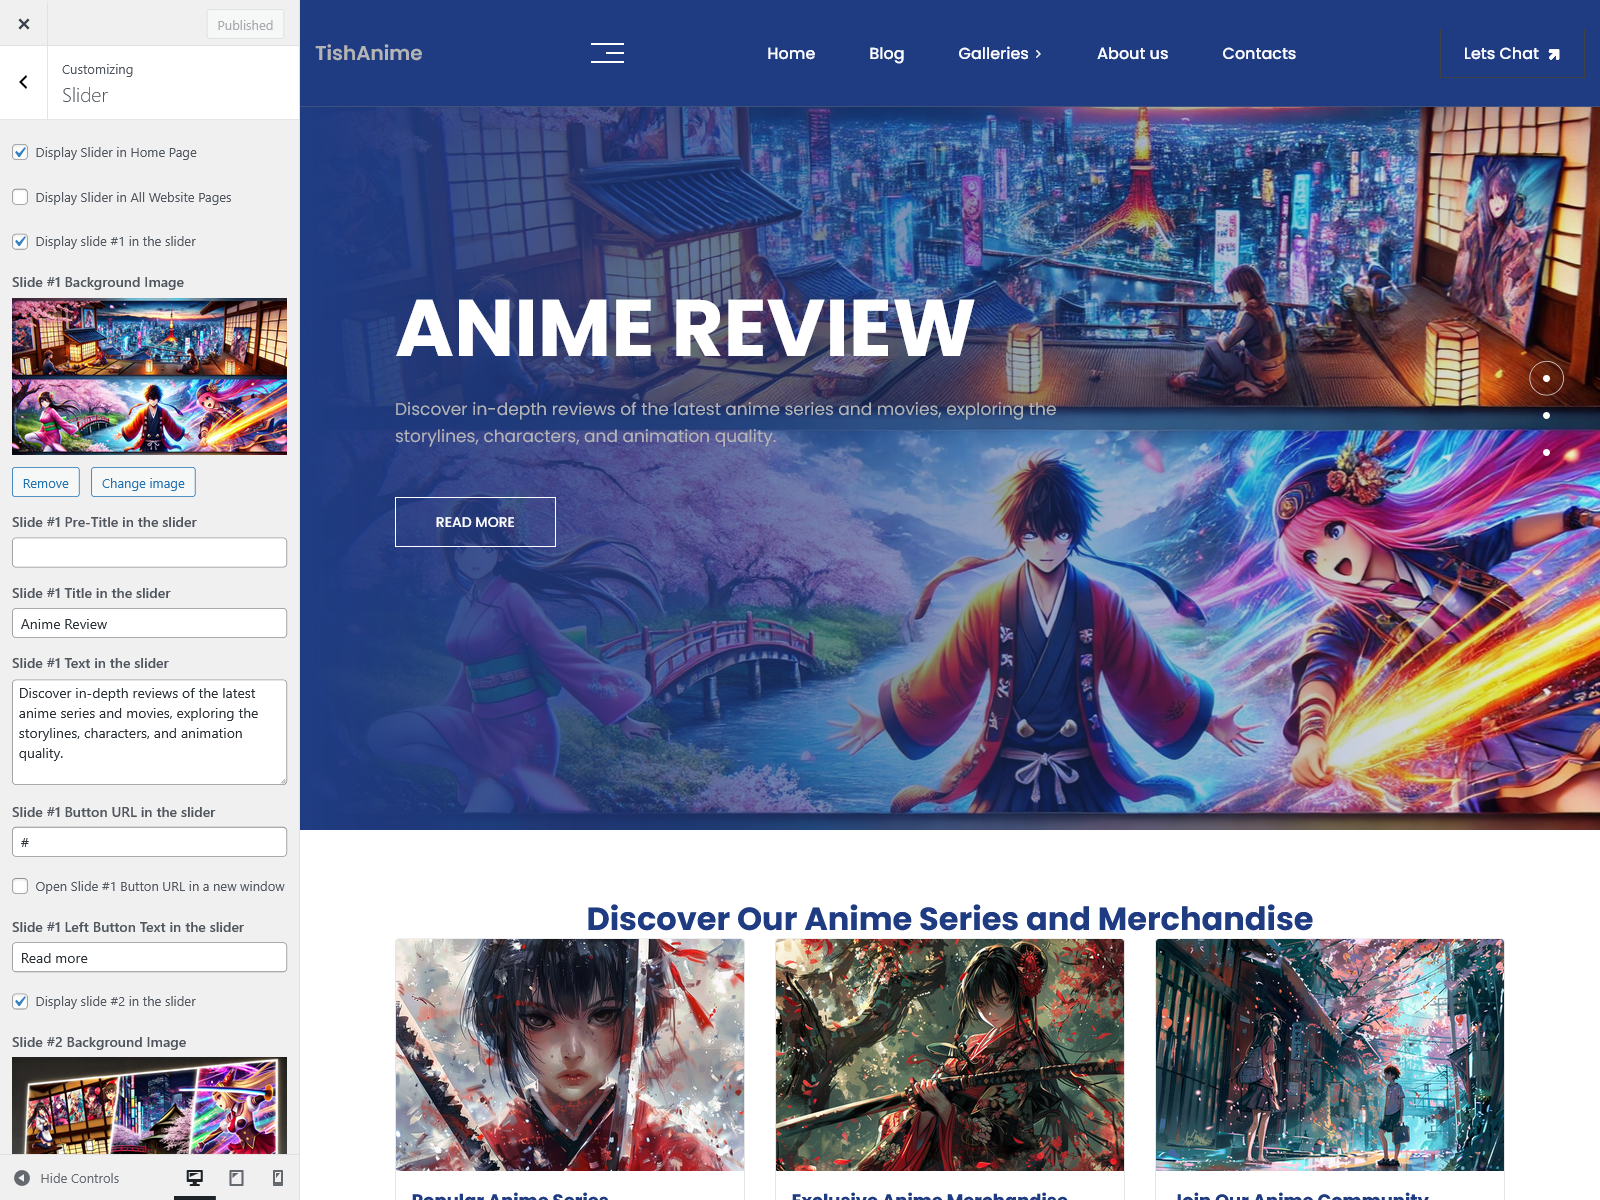Viewport: 1600px width, 1200px height.
Task: Select the third slider pagination dot
Action: click(1546, 452)
